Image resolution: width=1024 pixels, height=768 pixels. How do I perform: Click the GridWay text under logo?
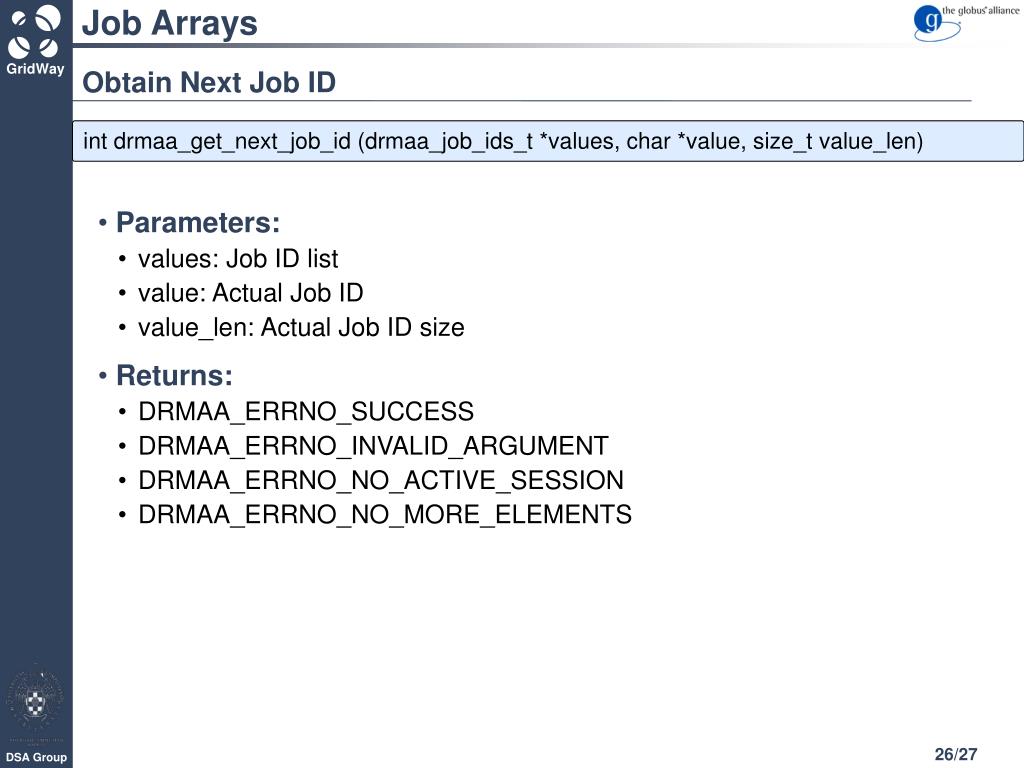[35, 69]
